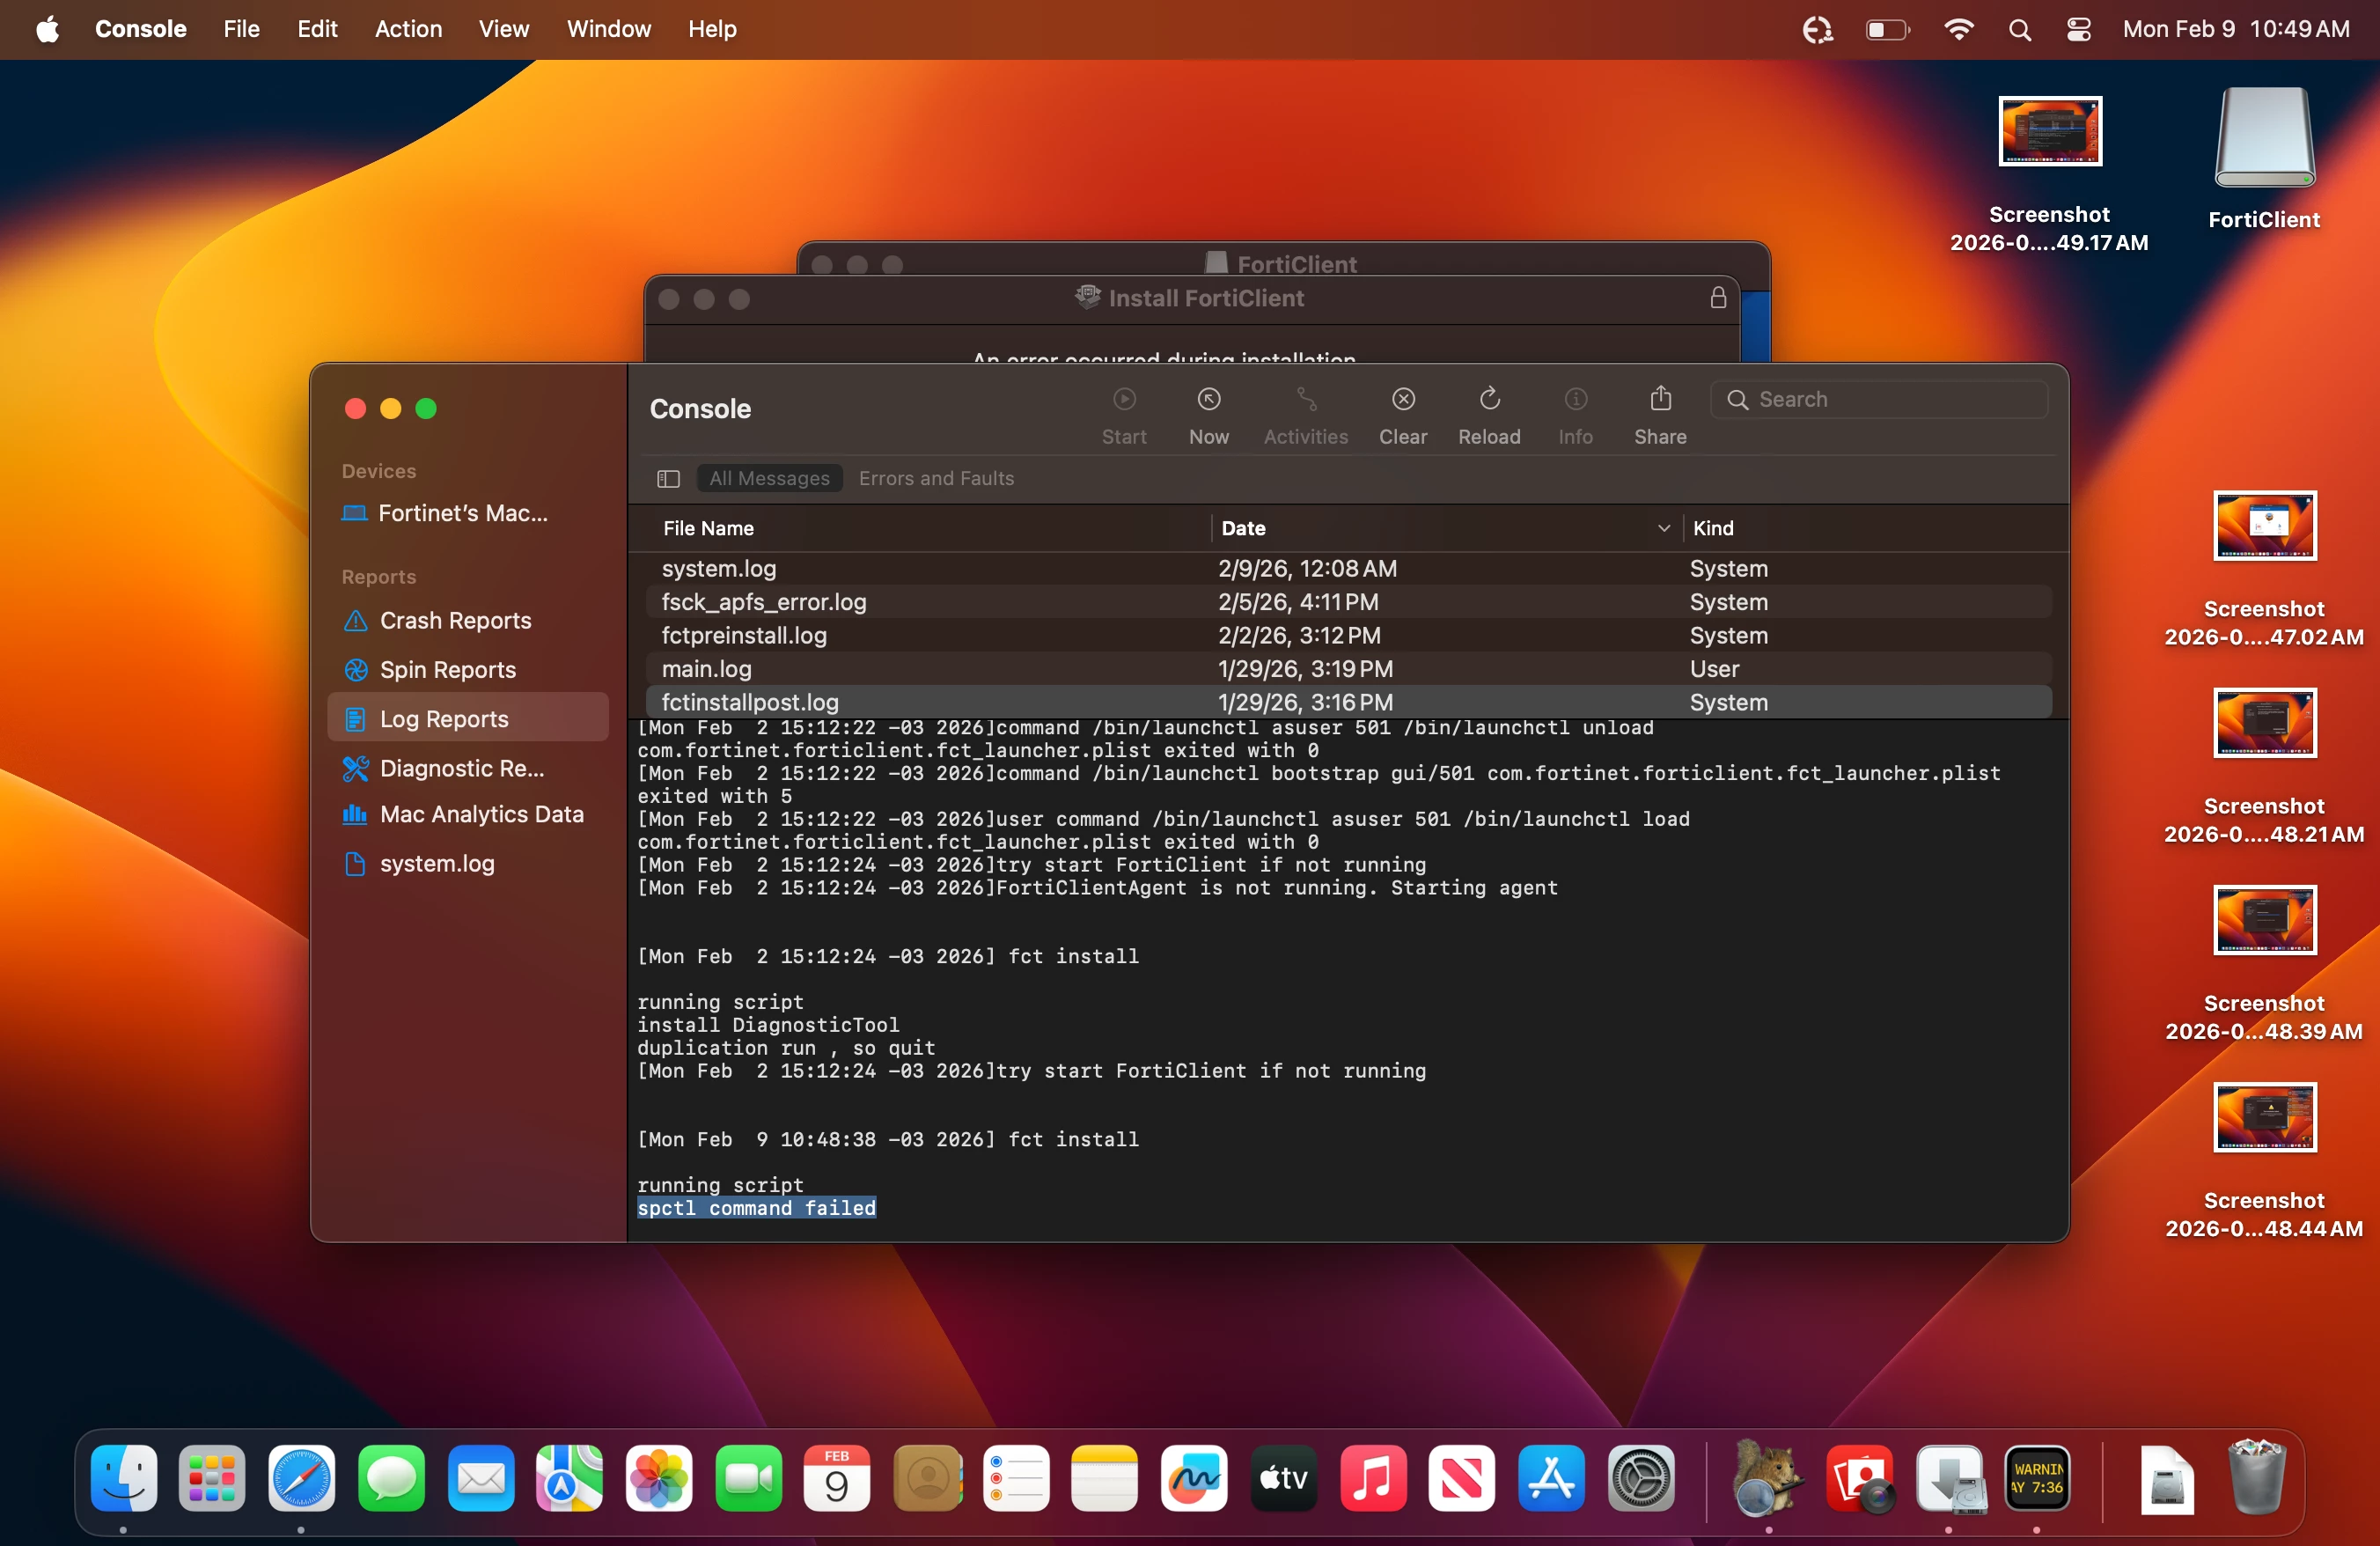Click the Console search field
This screenshot has height=1546, width=2380.
click(x=1879, y=400)
